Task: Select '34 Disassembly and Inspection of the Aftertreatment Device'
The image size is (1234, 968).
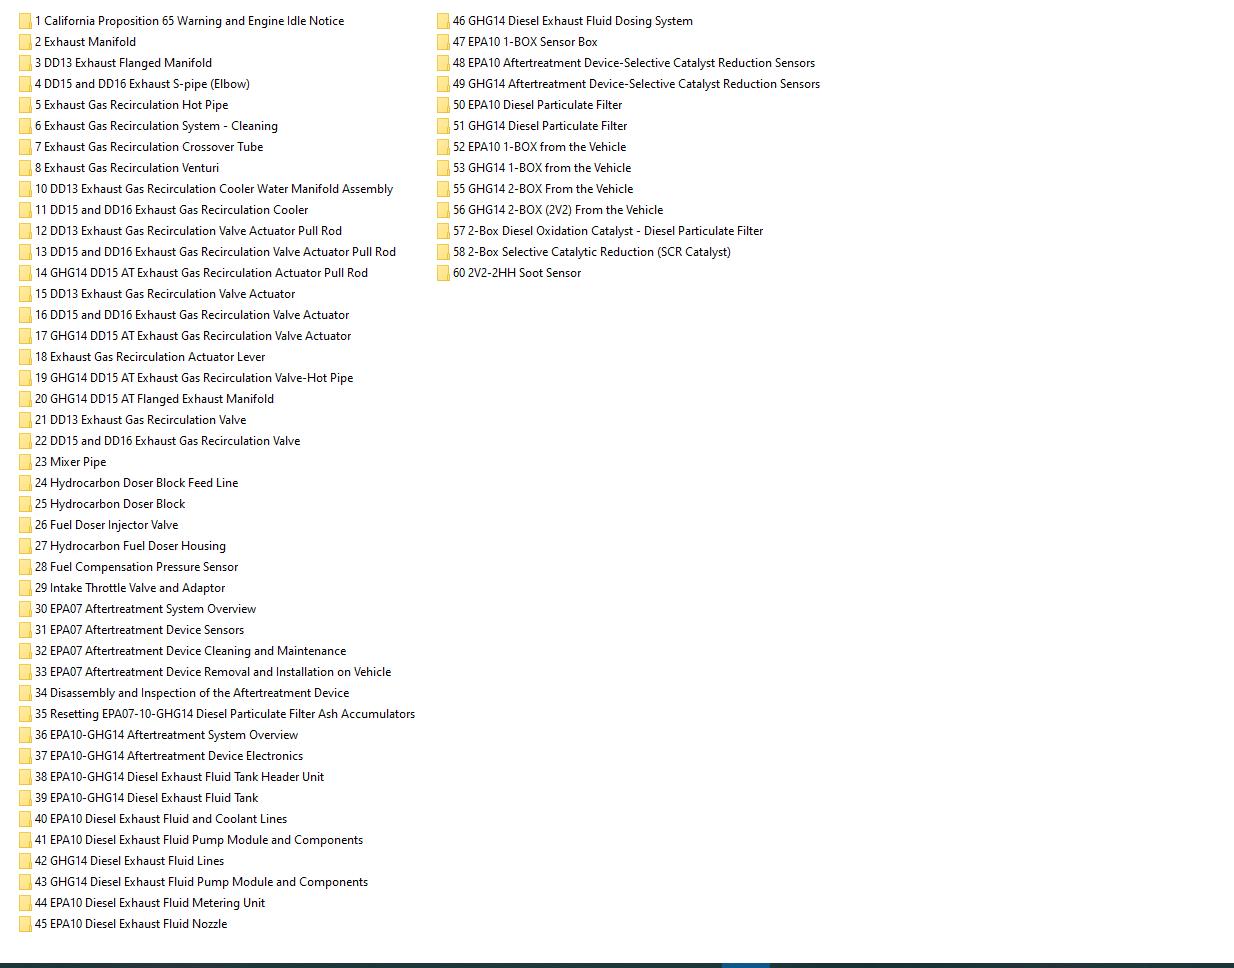Action: 192,693
